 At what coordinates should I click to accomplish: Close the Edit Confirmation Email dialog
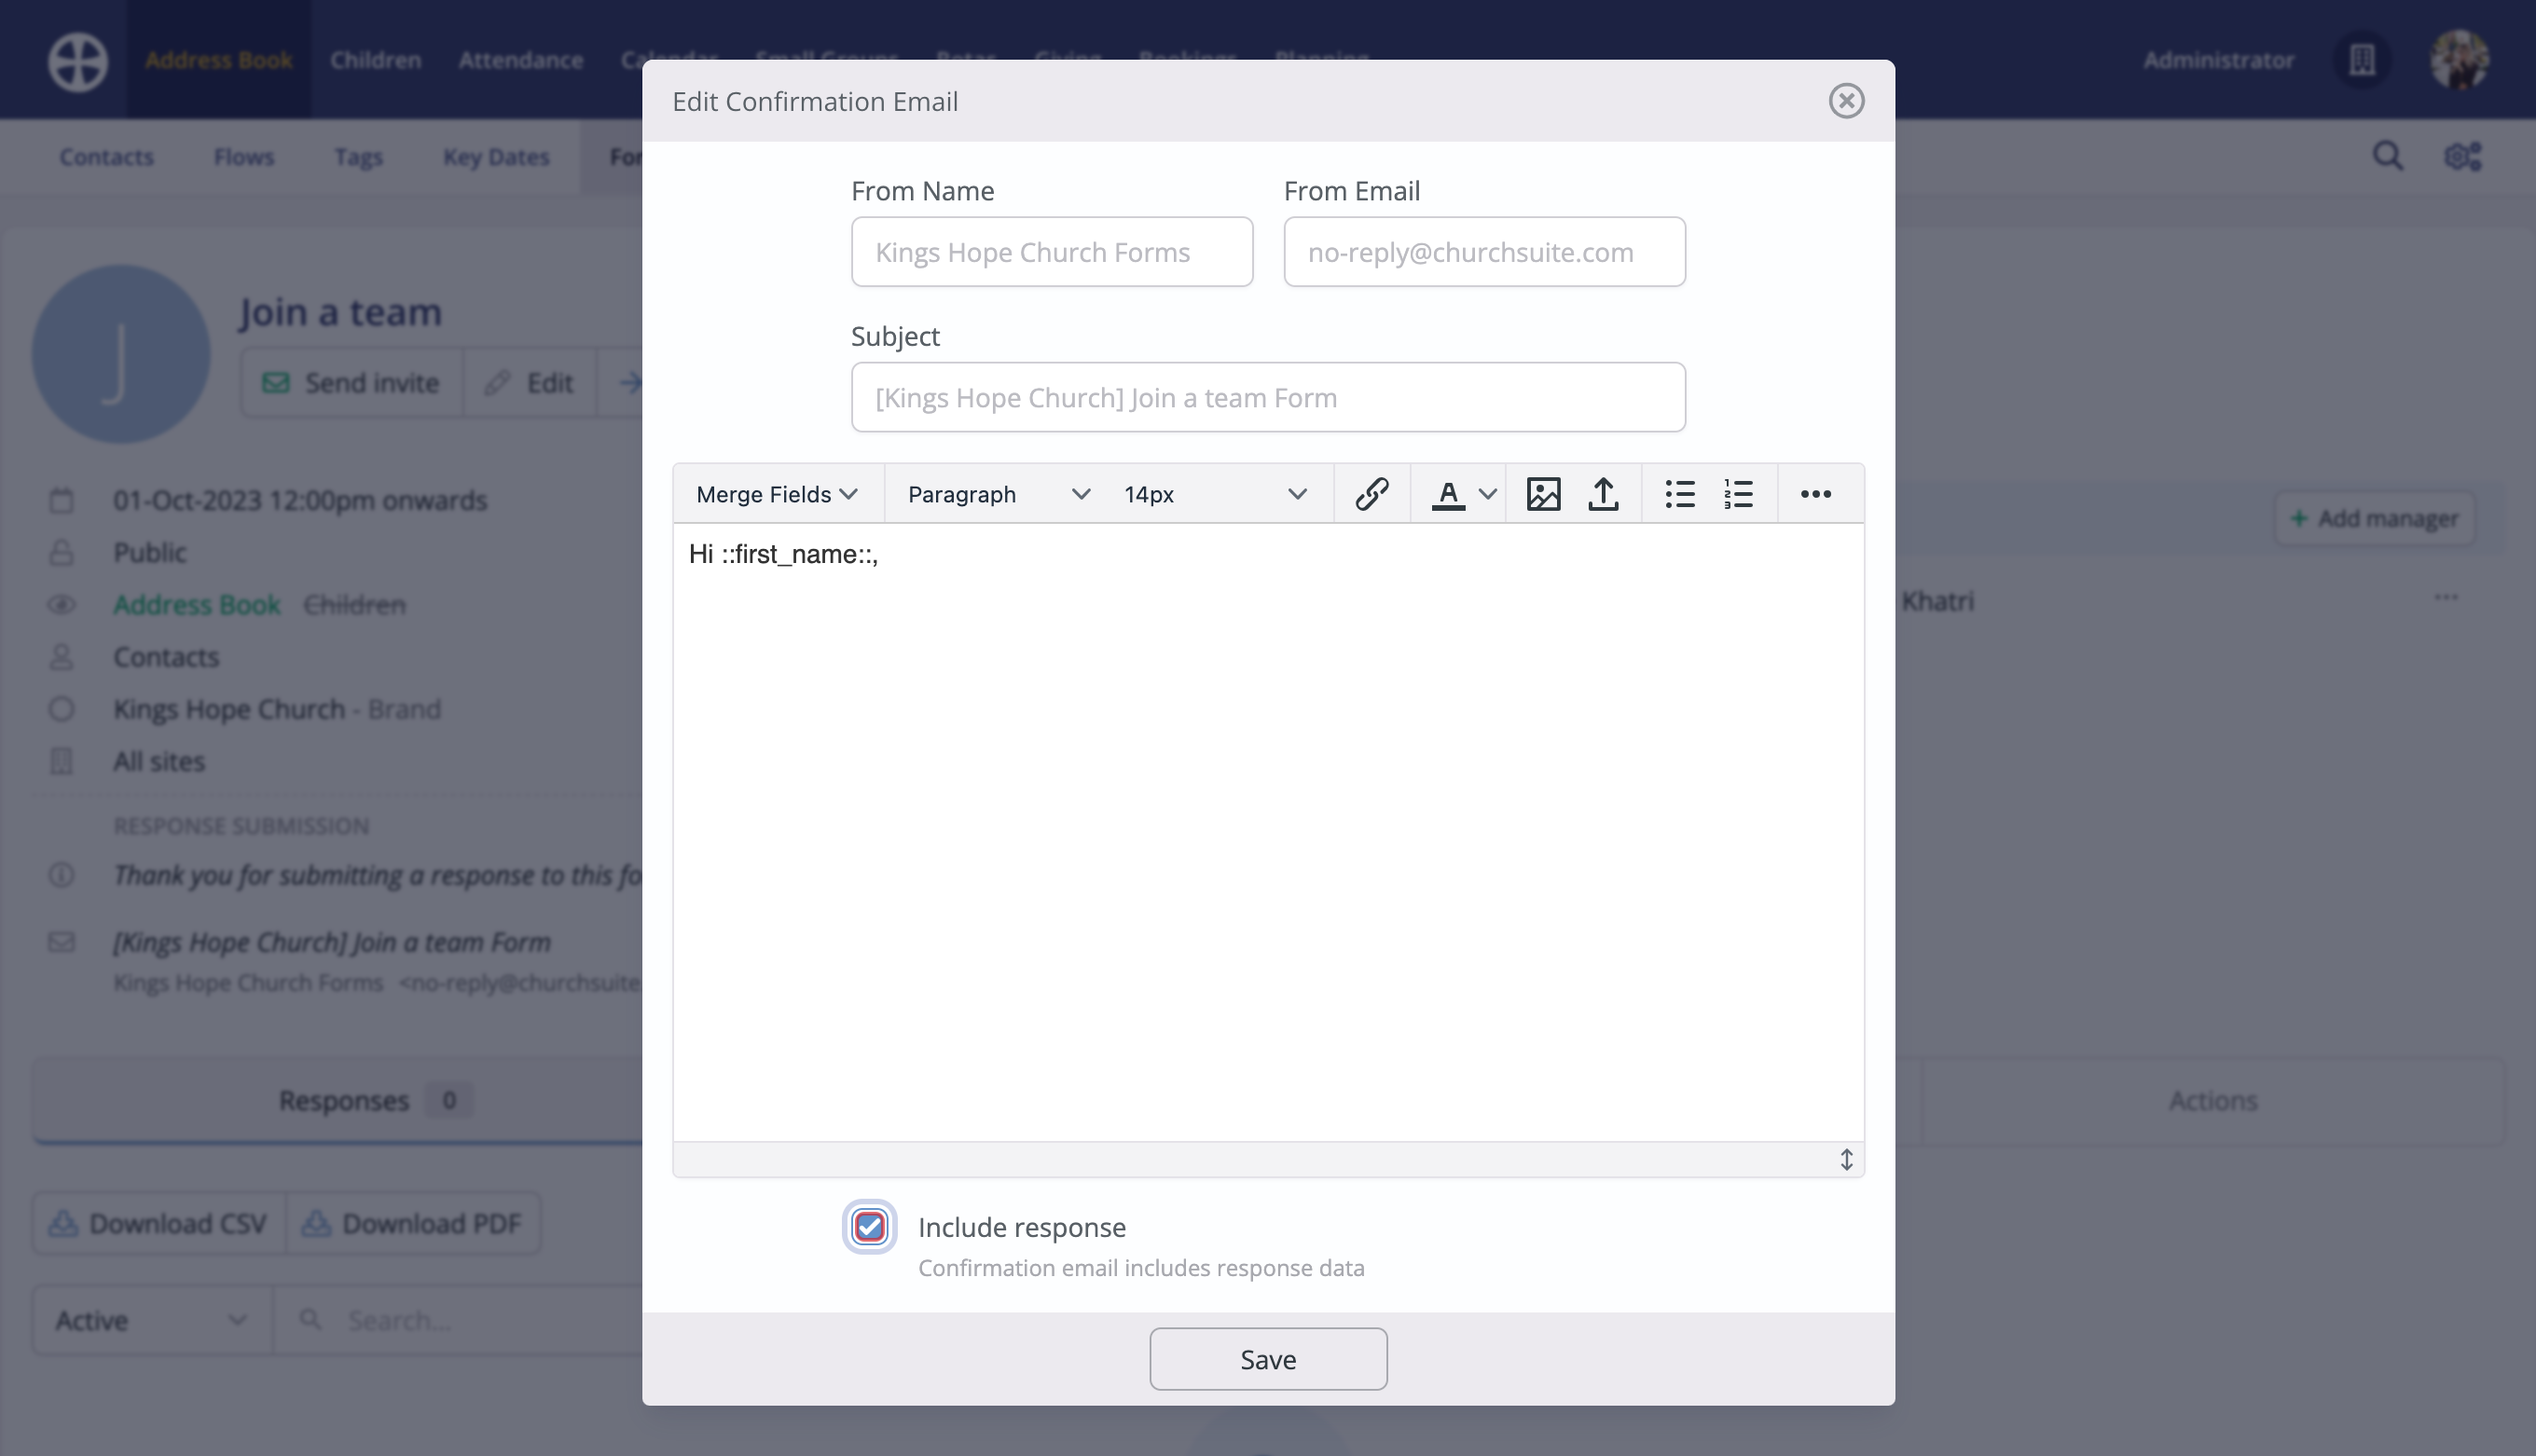pyautogui.click(x=1846, y=101)
